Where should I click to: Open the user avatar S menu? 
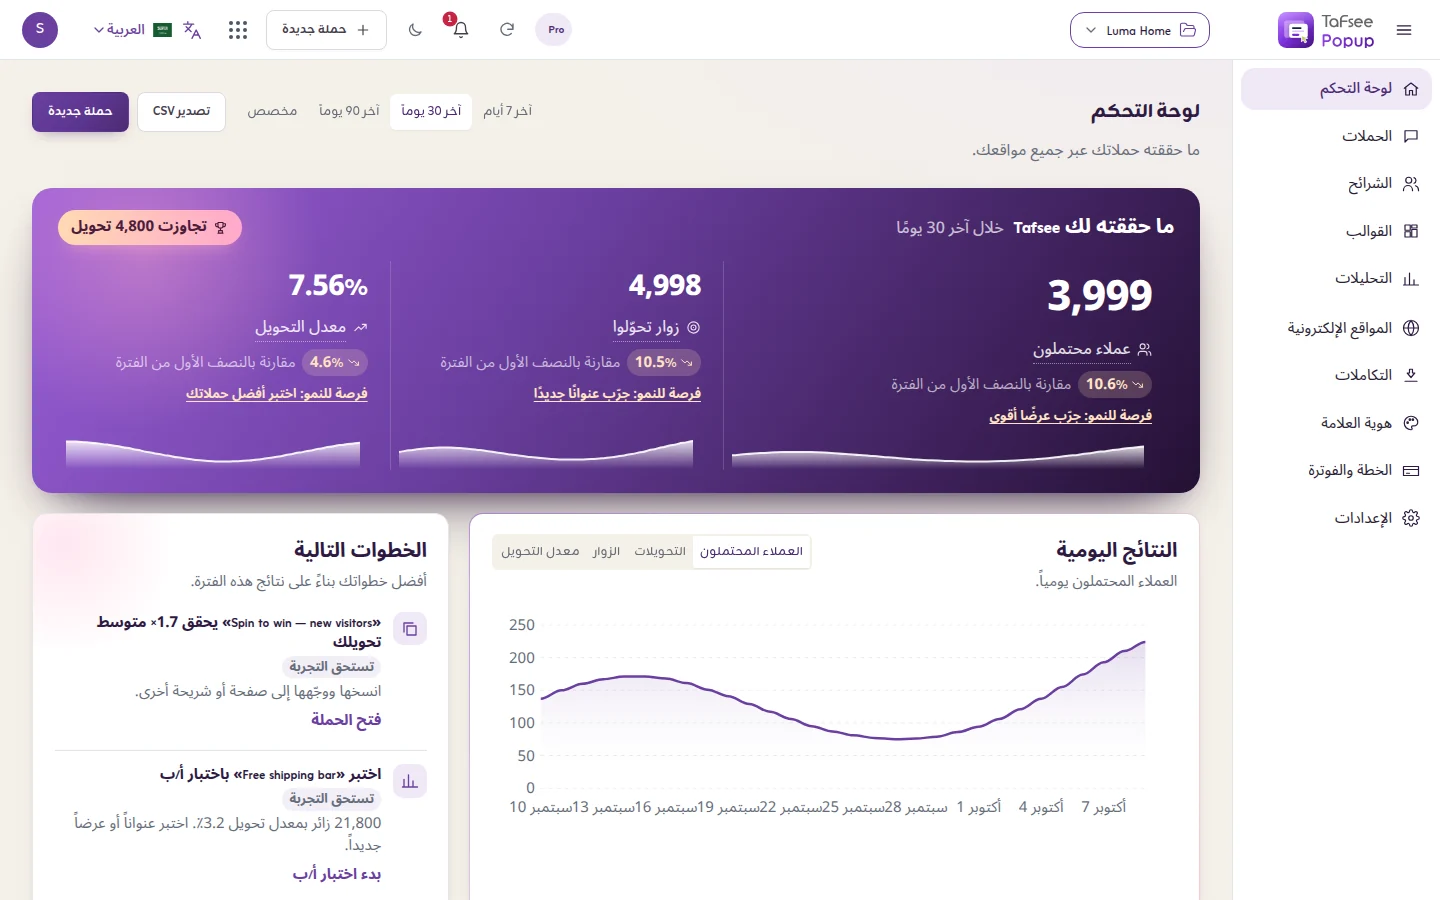40,29
